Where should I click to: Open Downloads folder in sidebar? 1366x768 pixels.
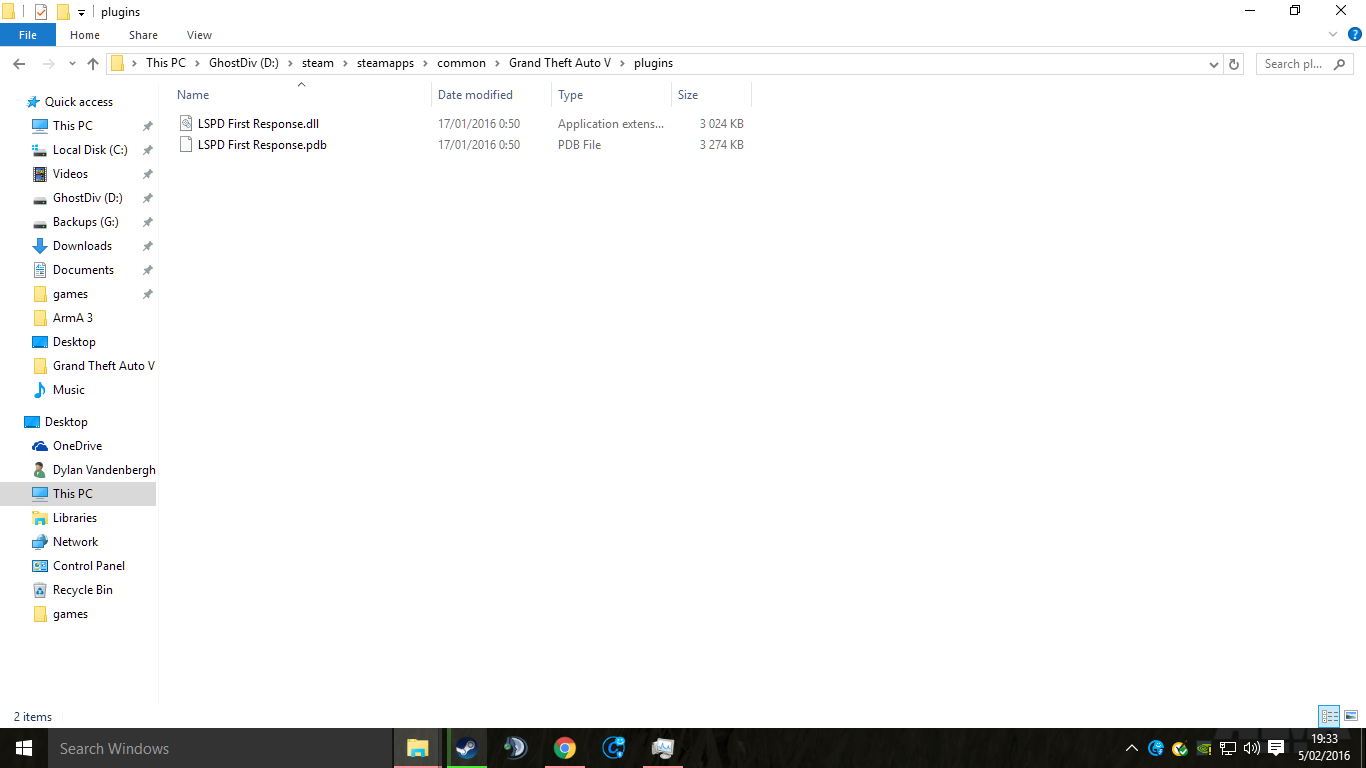point(82,246)
